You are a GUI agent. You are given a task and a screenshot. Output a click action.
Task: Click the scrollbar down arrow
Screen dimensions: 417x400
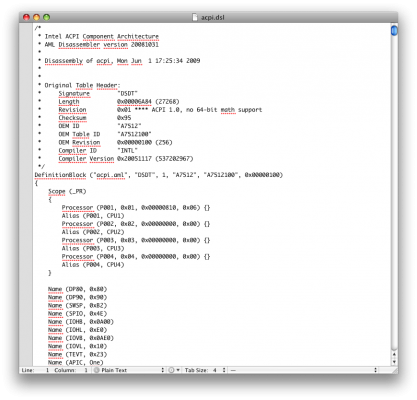coord(394,362)
